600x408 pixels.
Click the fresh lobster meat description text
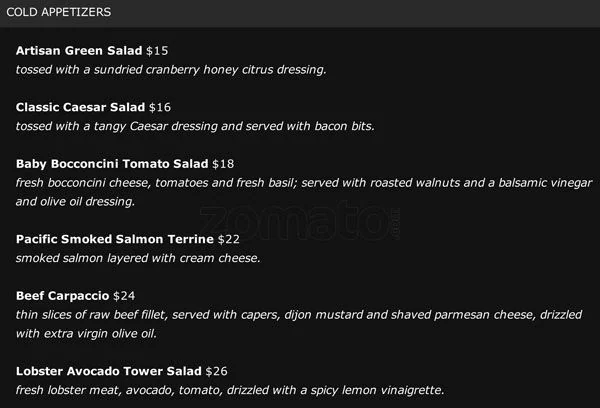point(230,390)
